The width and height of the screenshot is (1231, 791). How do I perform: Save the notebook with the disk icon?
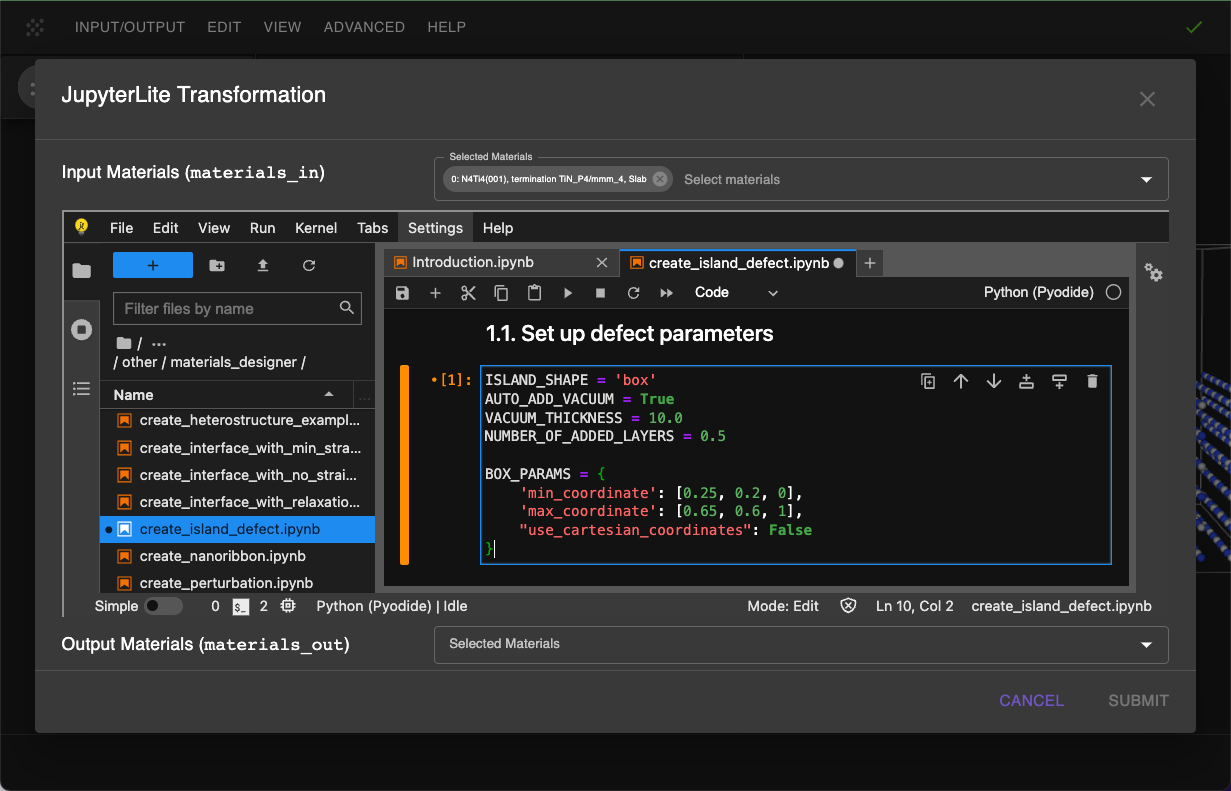[402, 293]
